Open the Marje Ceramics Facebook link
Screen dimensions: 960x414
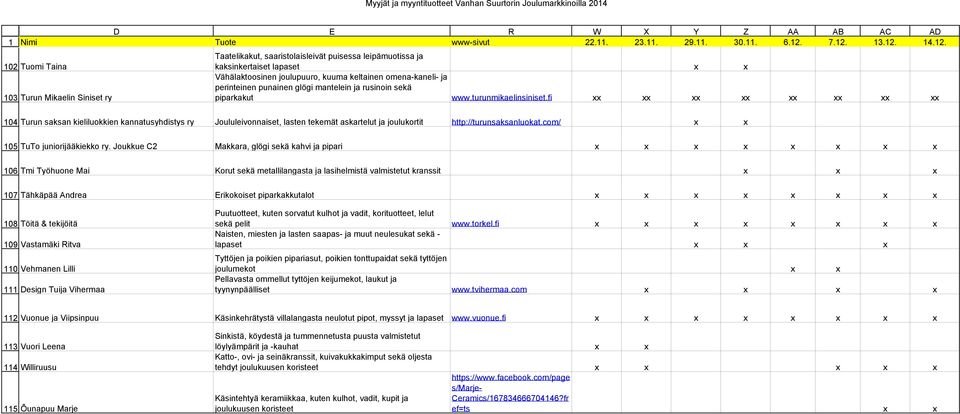point(511,393)
